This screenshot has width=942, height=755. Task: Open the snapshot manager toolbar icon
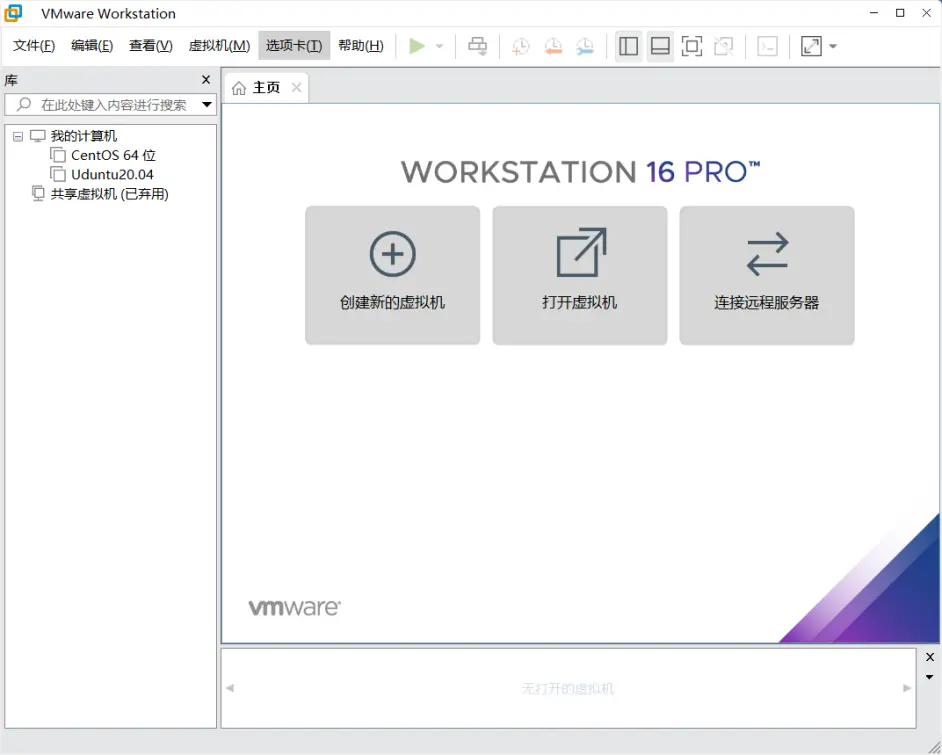(585, 46)
